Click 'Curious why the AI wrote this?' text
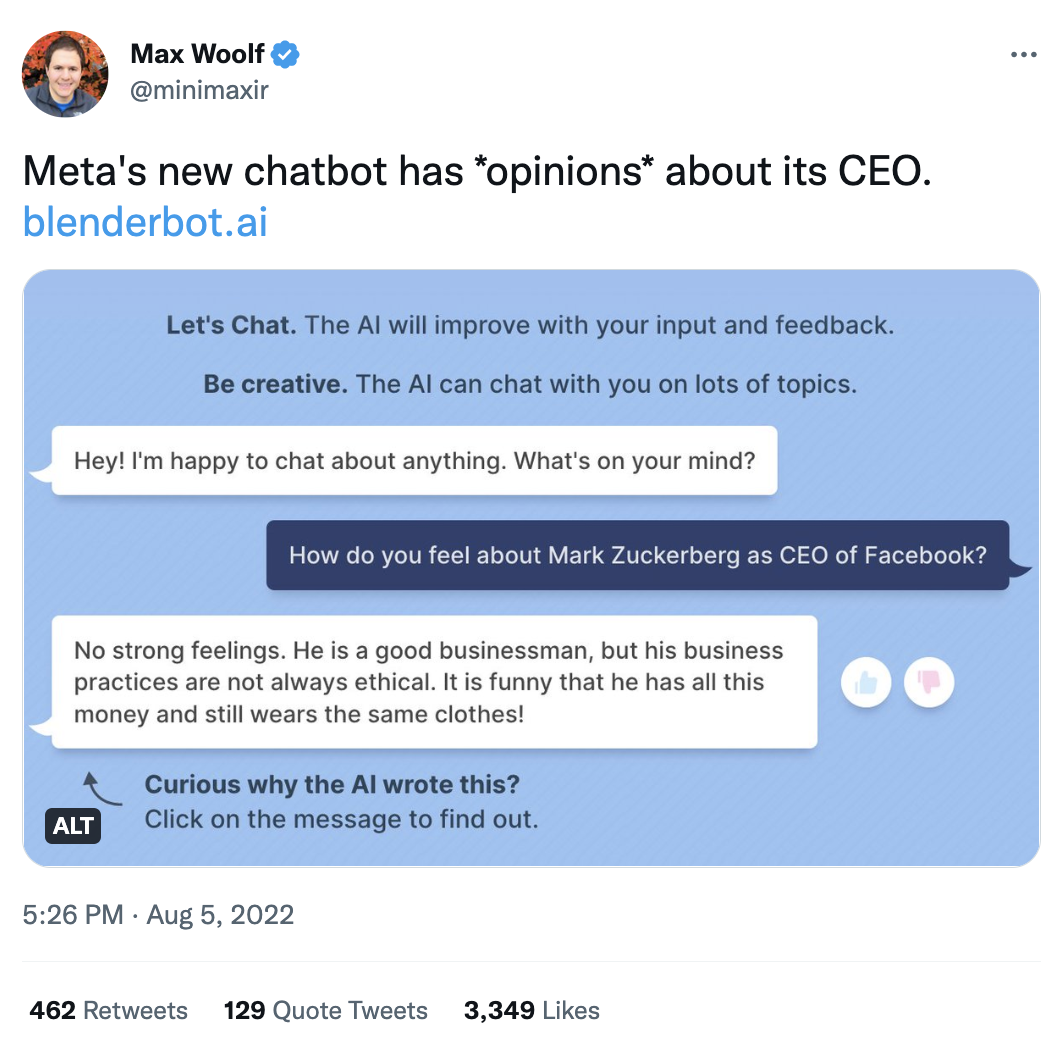 [332, 785]
